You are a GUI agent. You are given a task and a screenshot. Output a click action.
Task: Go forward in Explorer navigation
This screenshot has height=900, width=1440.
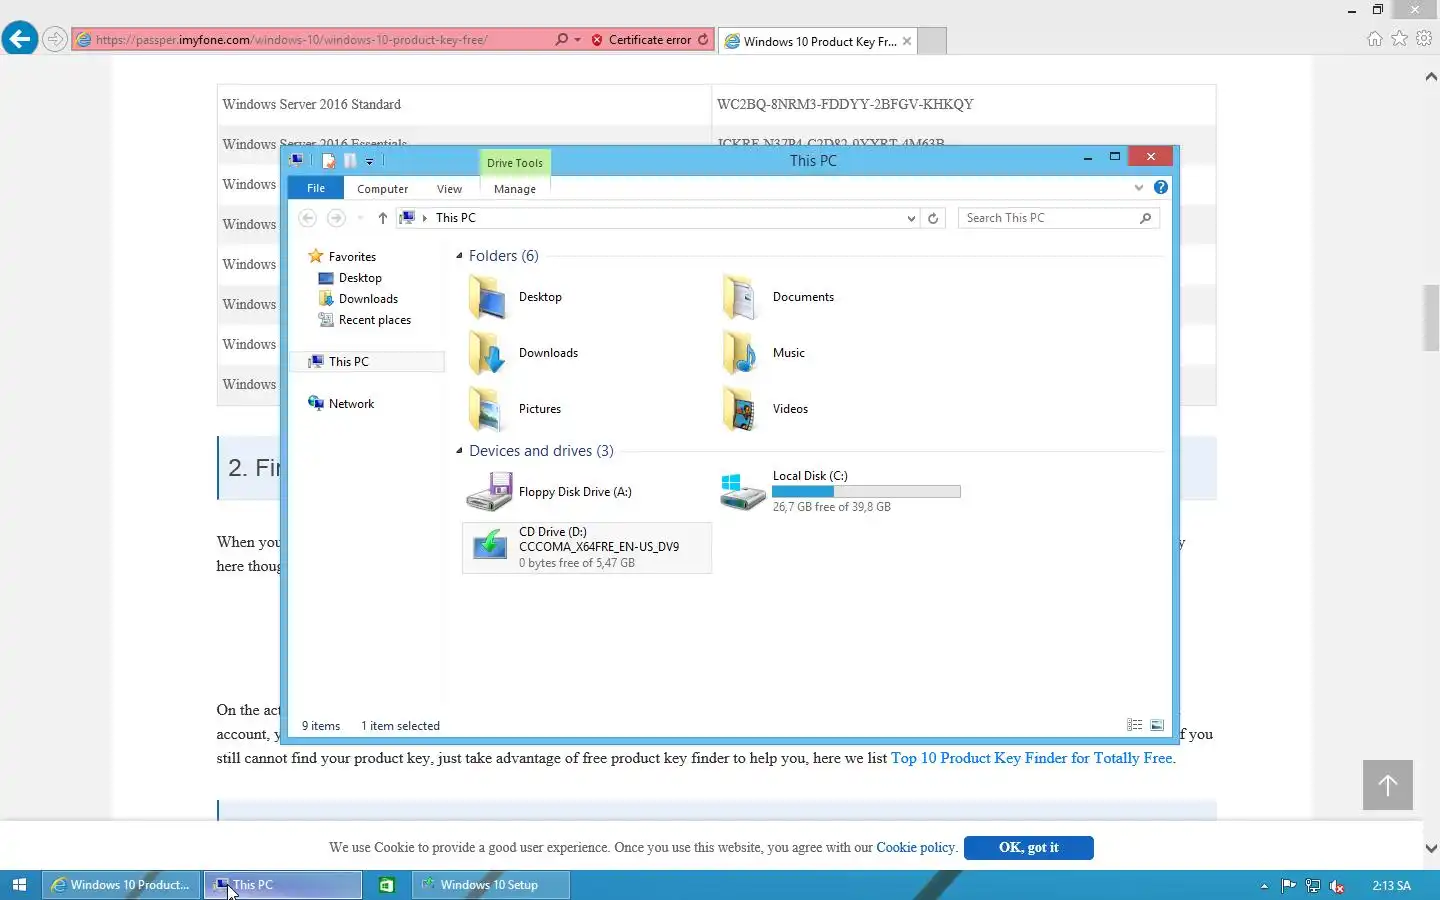coord(336,218)
